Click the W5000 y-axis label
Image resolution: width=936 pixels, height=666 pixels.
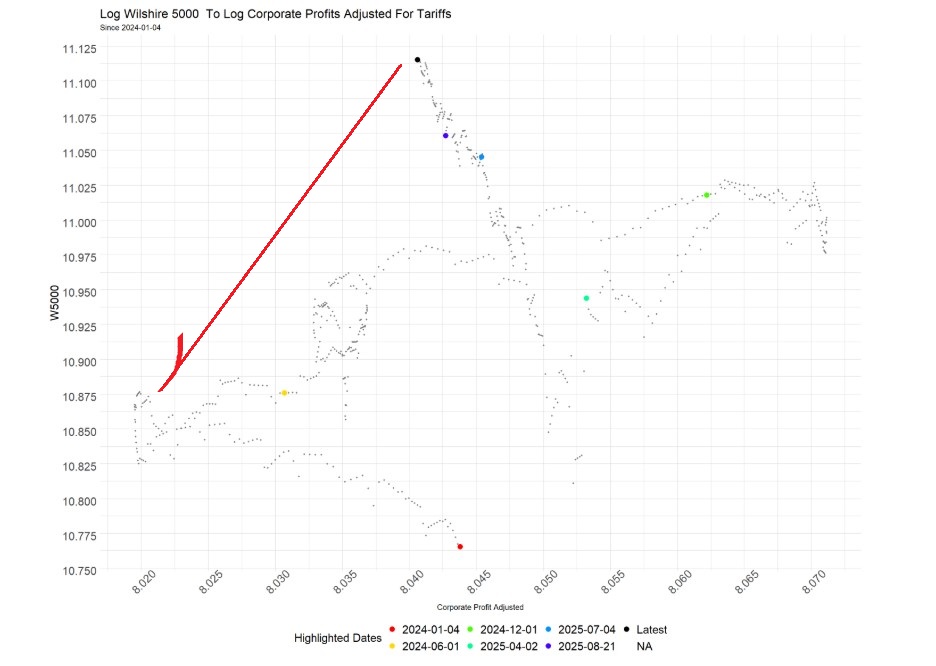54,303
